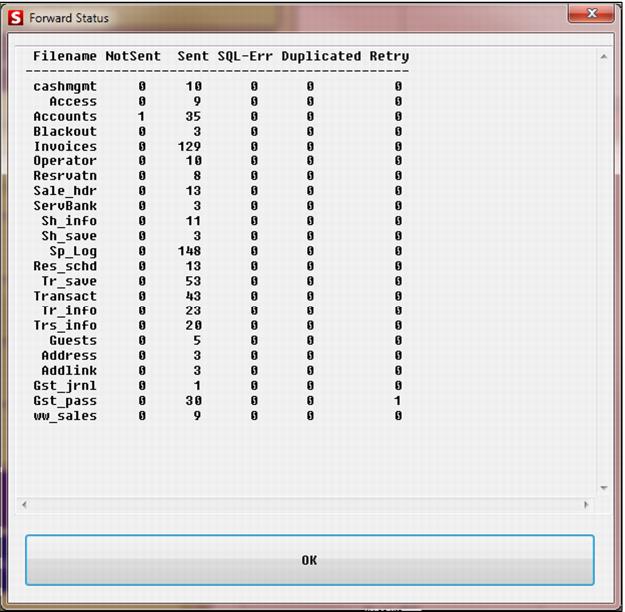625x612 pixels.
Task: Click the Forward Status title text
Action: pos(69,18)
